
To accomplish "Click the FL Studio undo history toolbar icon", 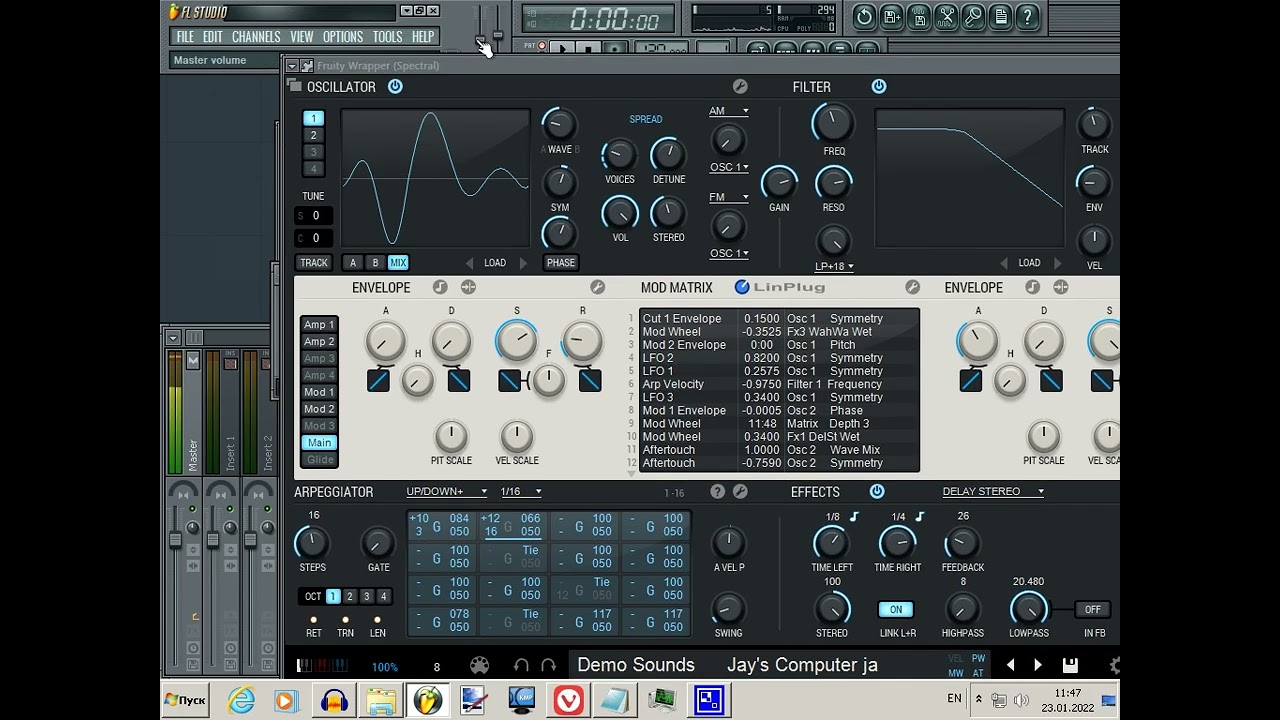I will point(864,17).
